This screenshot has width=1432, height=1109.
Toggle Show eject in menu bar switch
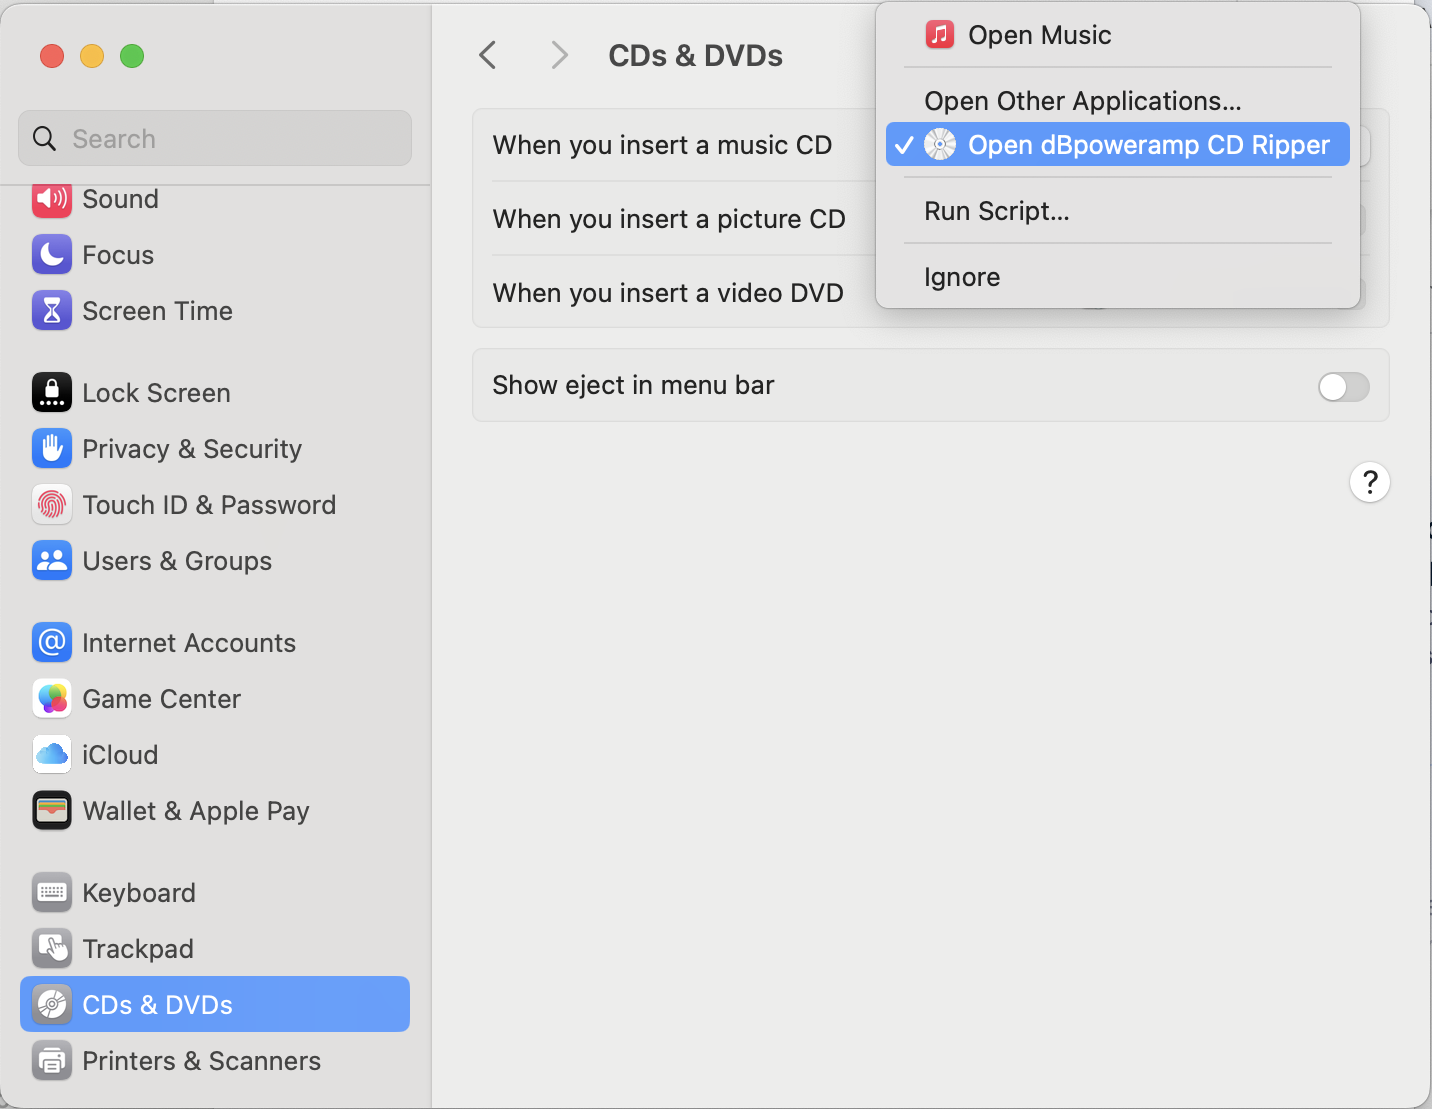click(x=1343, y=387)
